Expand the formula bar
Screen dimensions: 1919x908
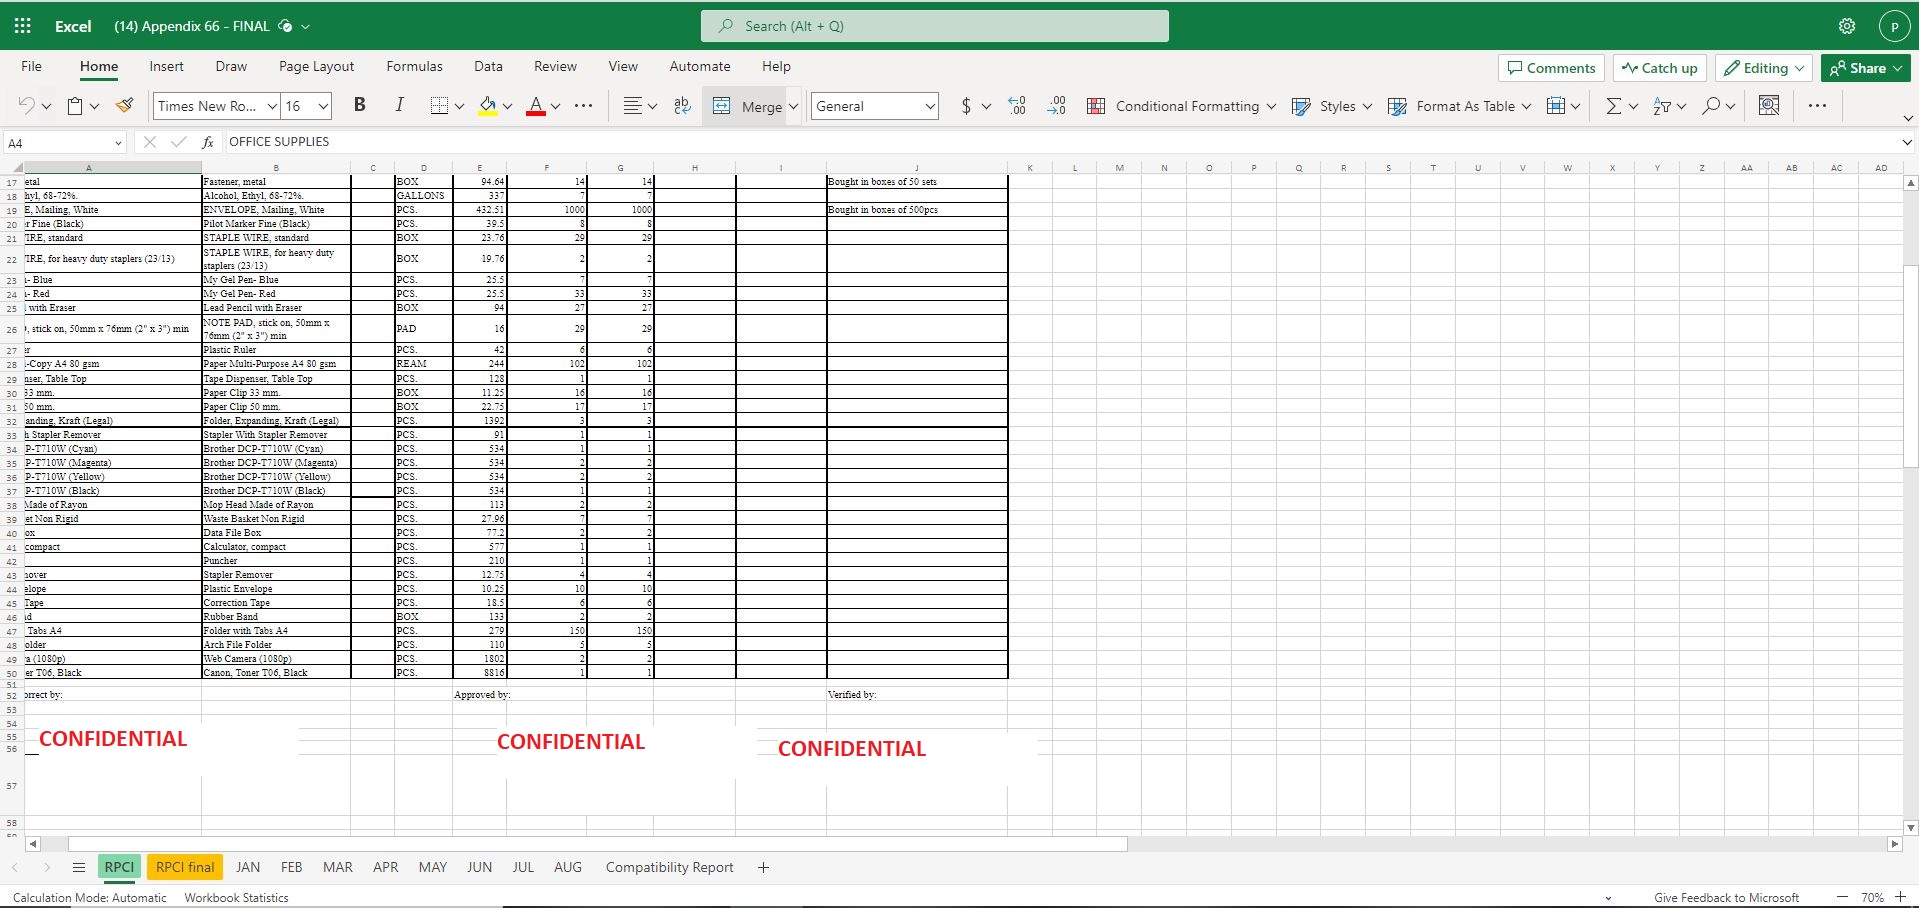[1906, 143]
